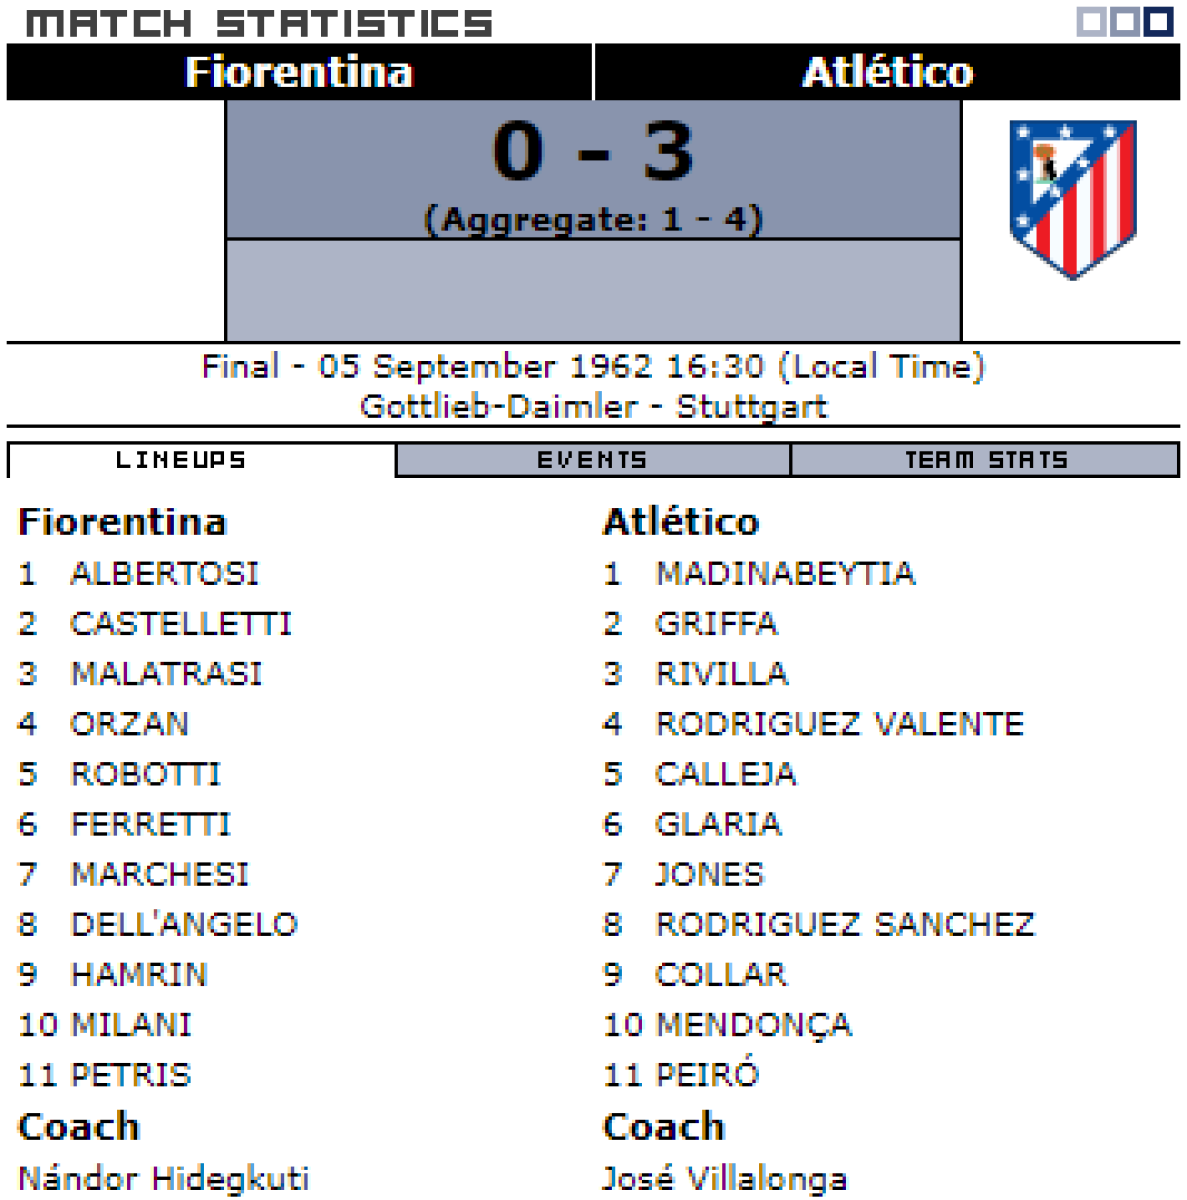Viewport: 1187px width, 1200px height.
Task: Select the Lineups tab
Action: 181,460
